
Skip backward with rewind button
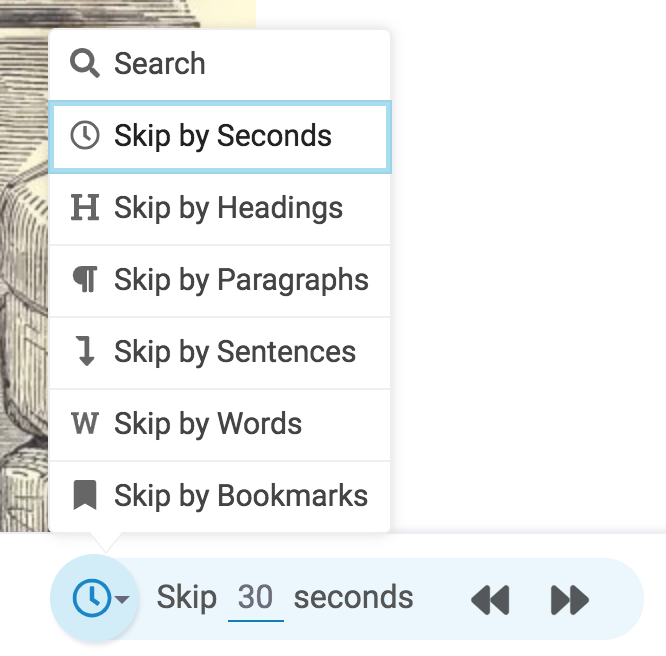(x=490, y=600)
